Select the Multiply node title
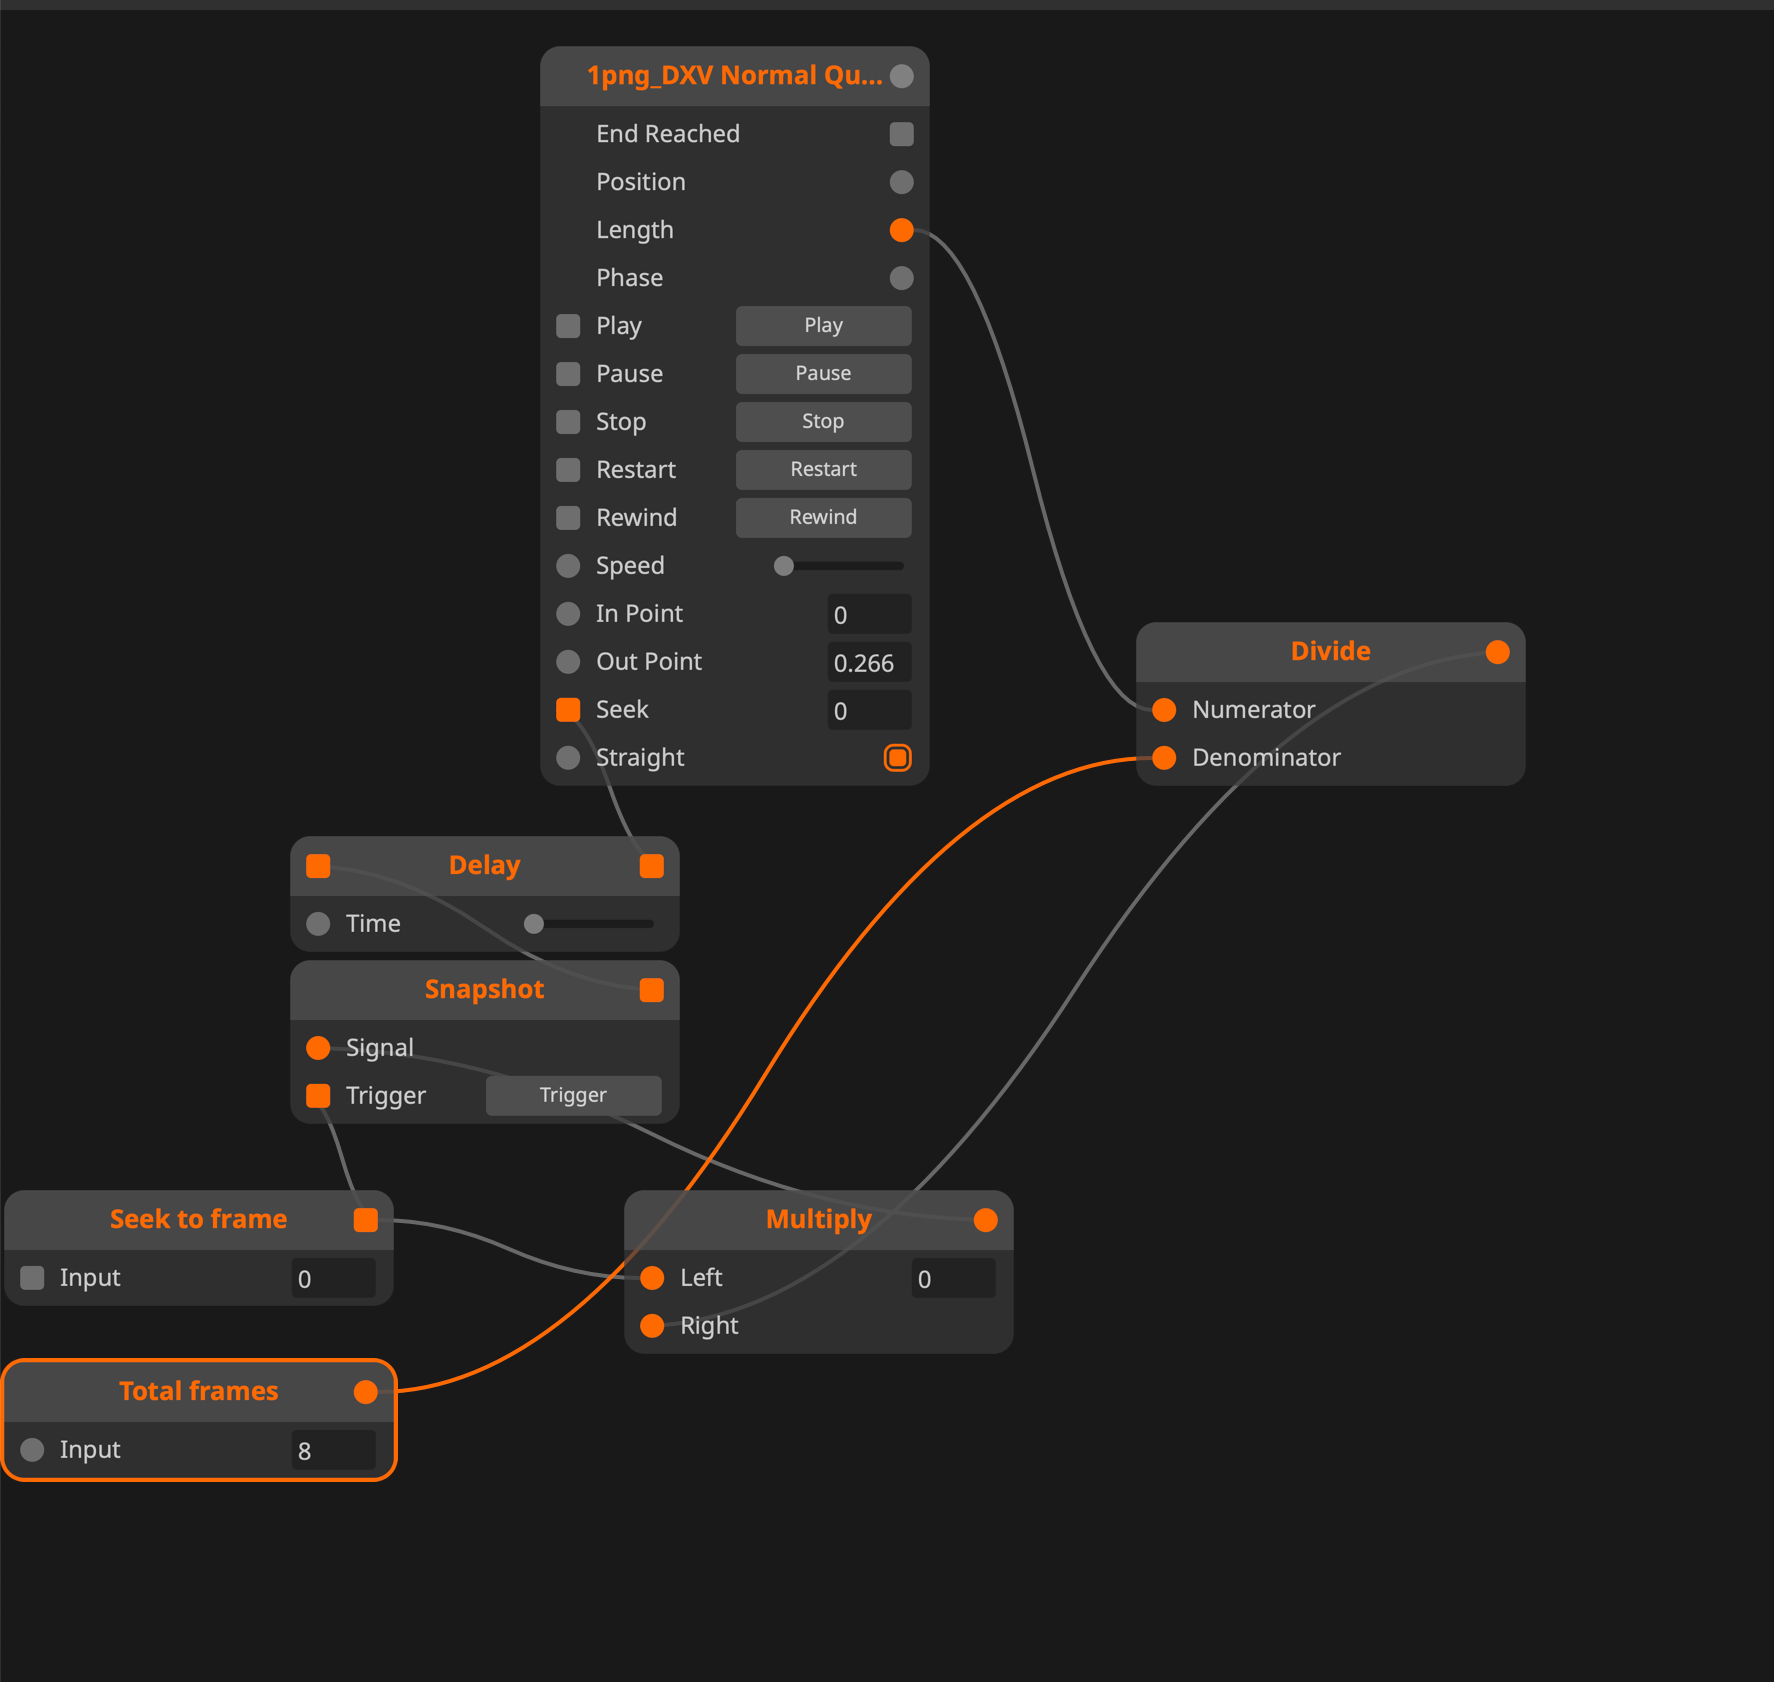 click(x=818, y=1220)
